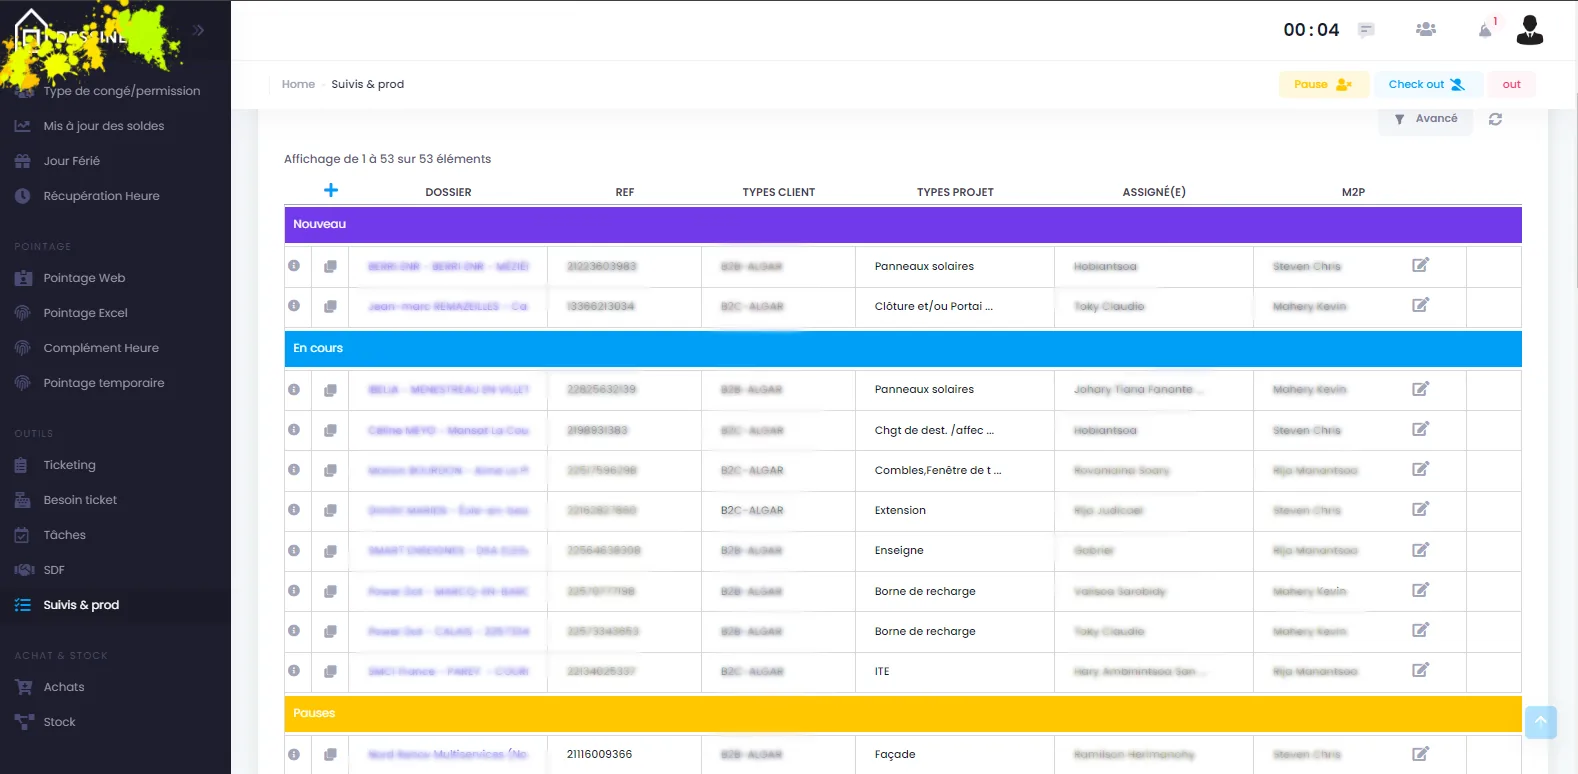Edit icon for ITE row
This screenshot has height=774, width=1578.
click(1420, 670)
